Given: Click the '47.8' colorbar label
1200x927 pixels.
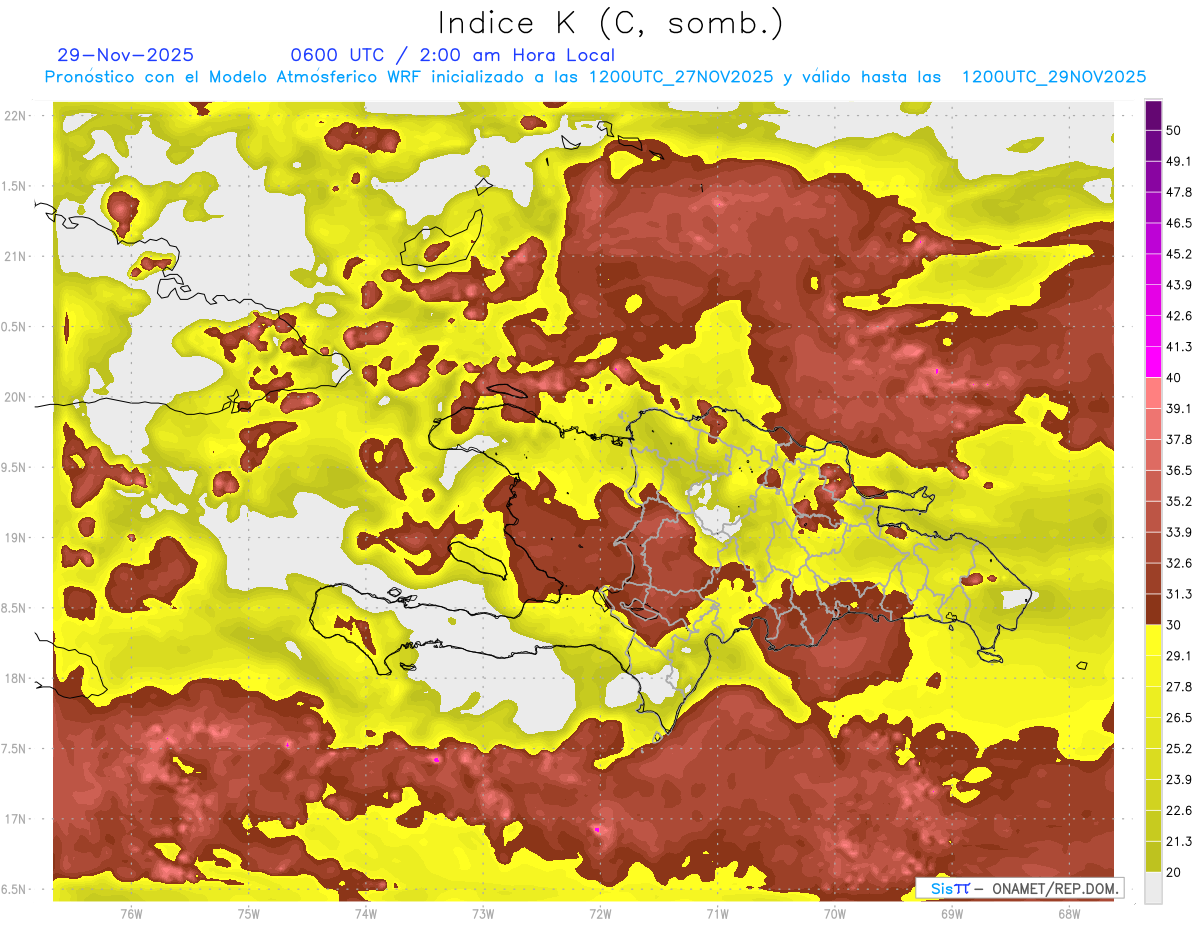Looking at the screenshot, I should (1180, 192).
